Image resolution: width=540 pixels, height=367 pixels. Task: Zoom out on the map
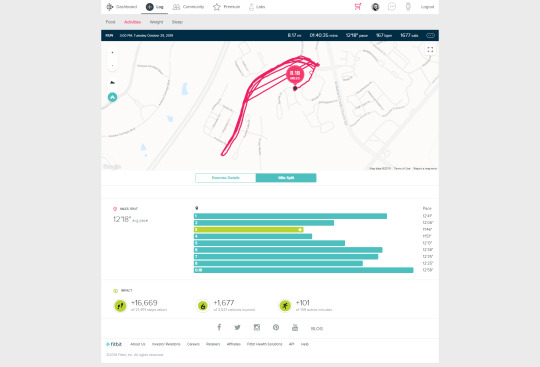coord(112,65)
